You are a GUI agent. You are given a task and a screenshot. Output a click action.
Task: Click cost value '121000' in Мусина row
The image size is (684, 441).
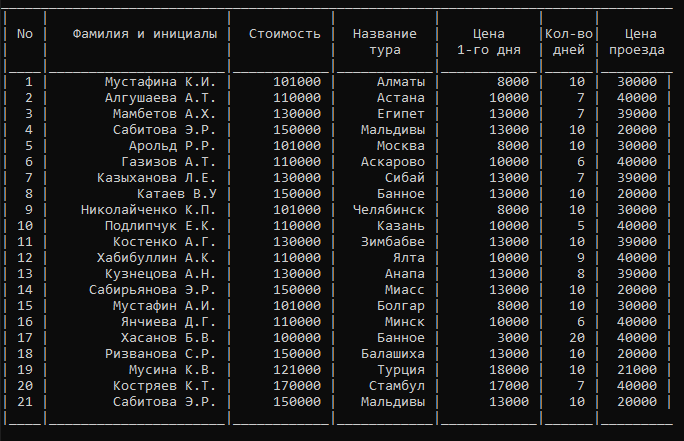[x=297, y=370]
